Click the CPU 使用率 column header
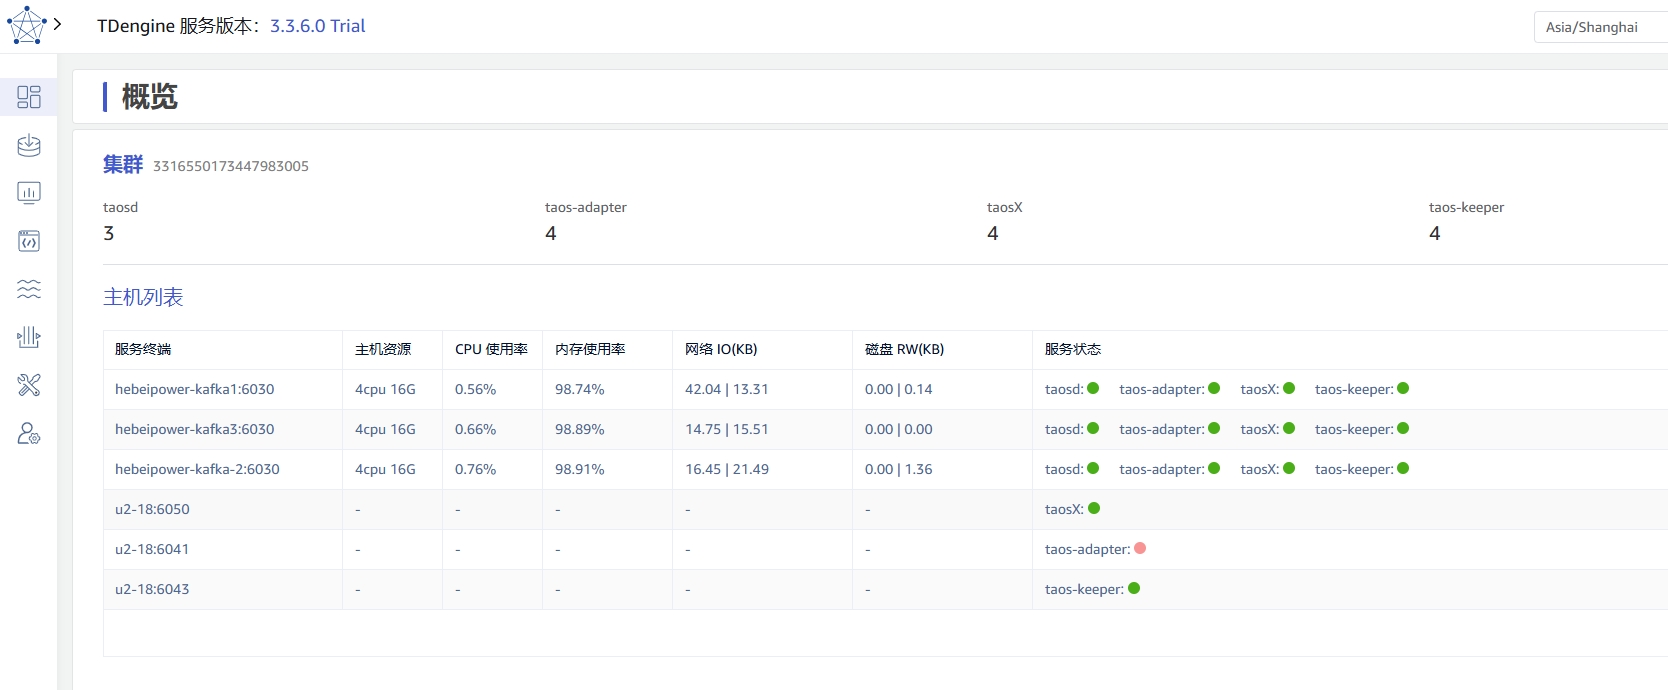The image size is (1668, 690). tap(491, 349)
